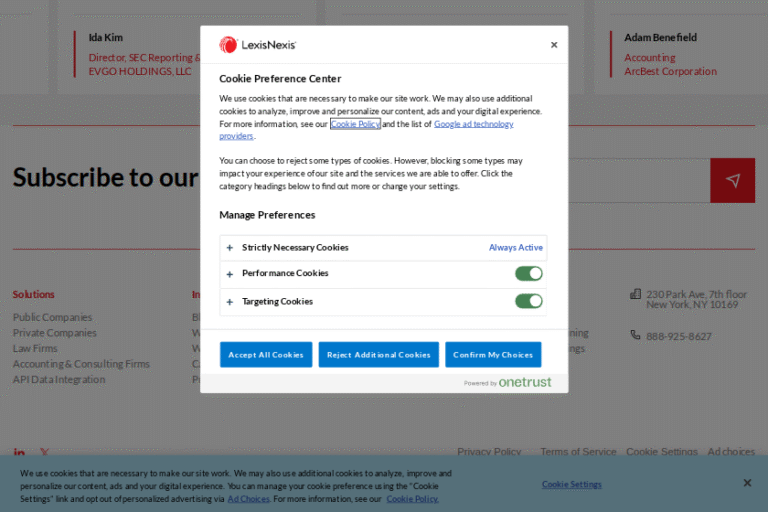Expand the Performance Cookies category
768x512 pixels.
pyautogui.click(x=229, y=274)
